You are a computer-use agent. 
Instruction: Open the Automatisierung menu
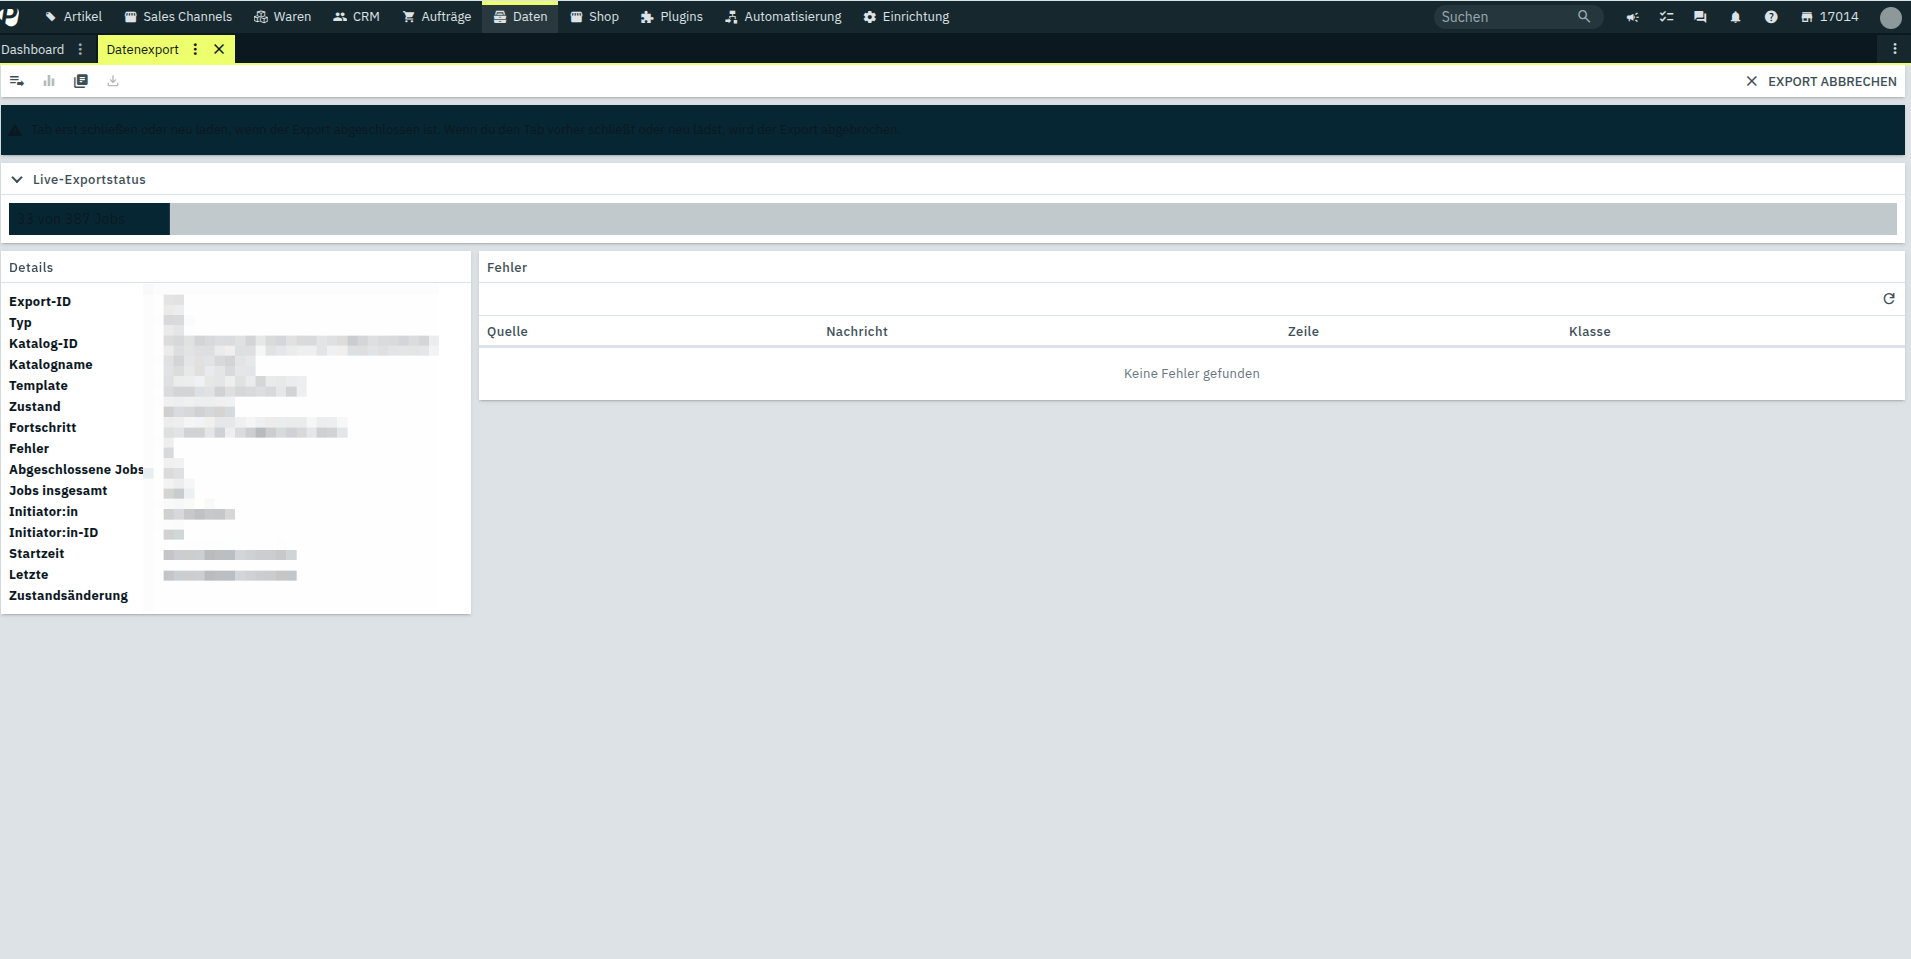click(x=783, y=17)
